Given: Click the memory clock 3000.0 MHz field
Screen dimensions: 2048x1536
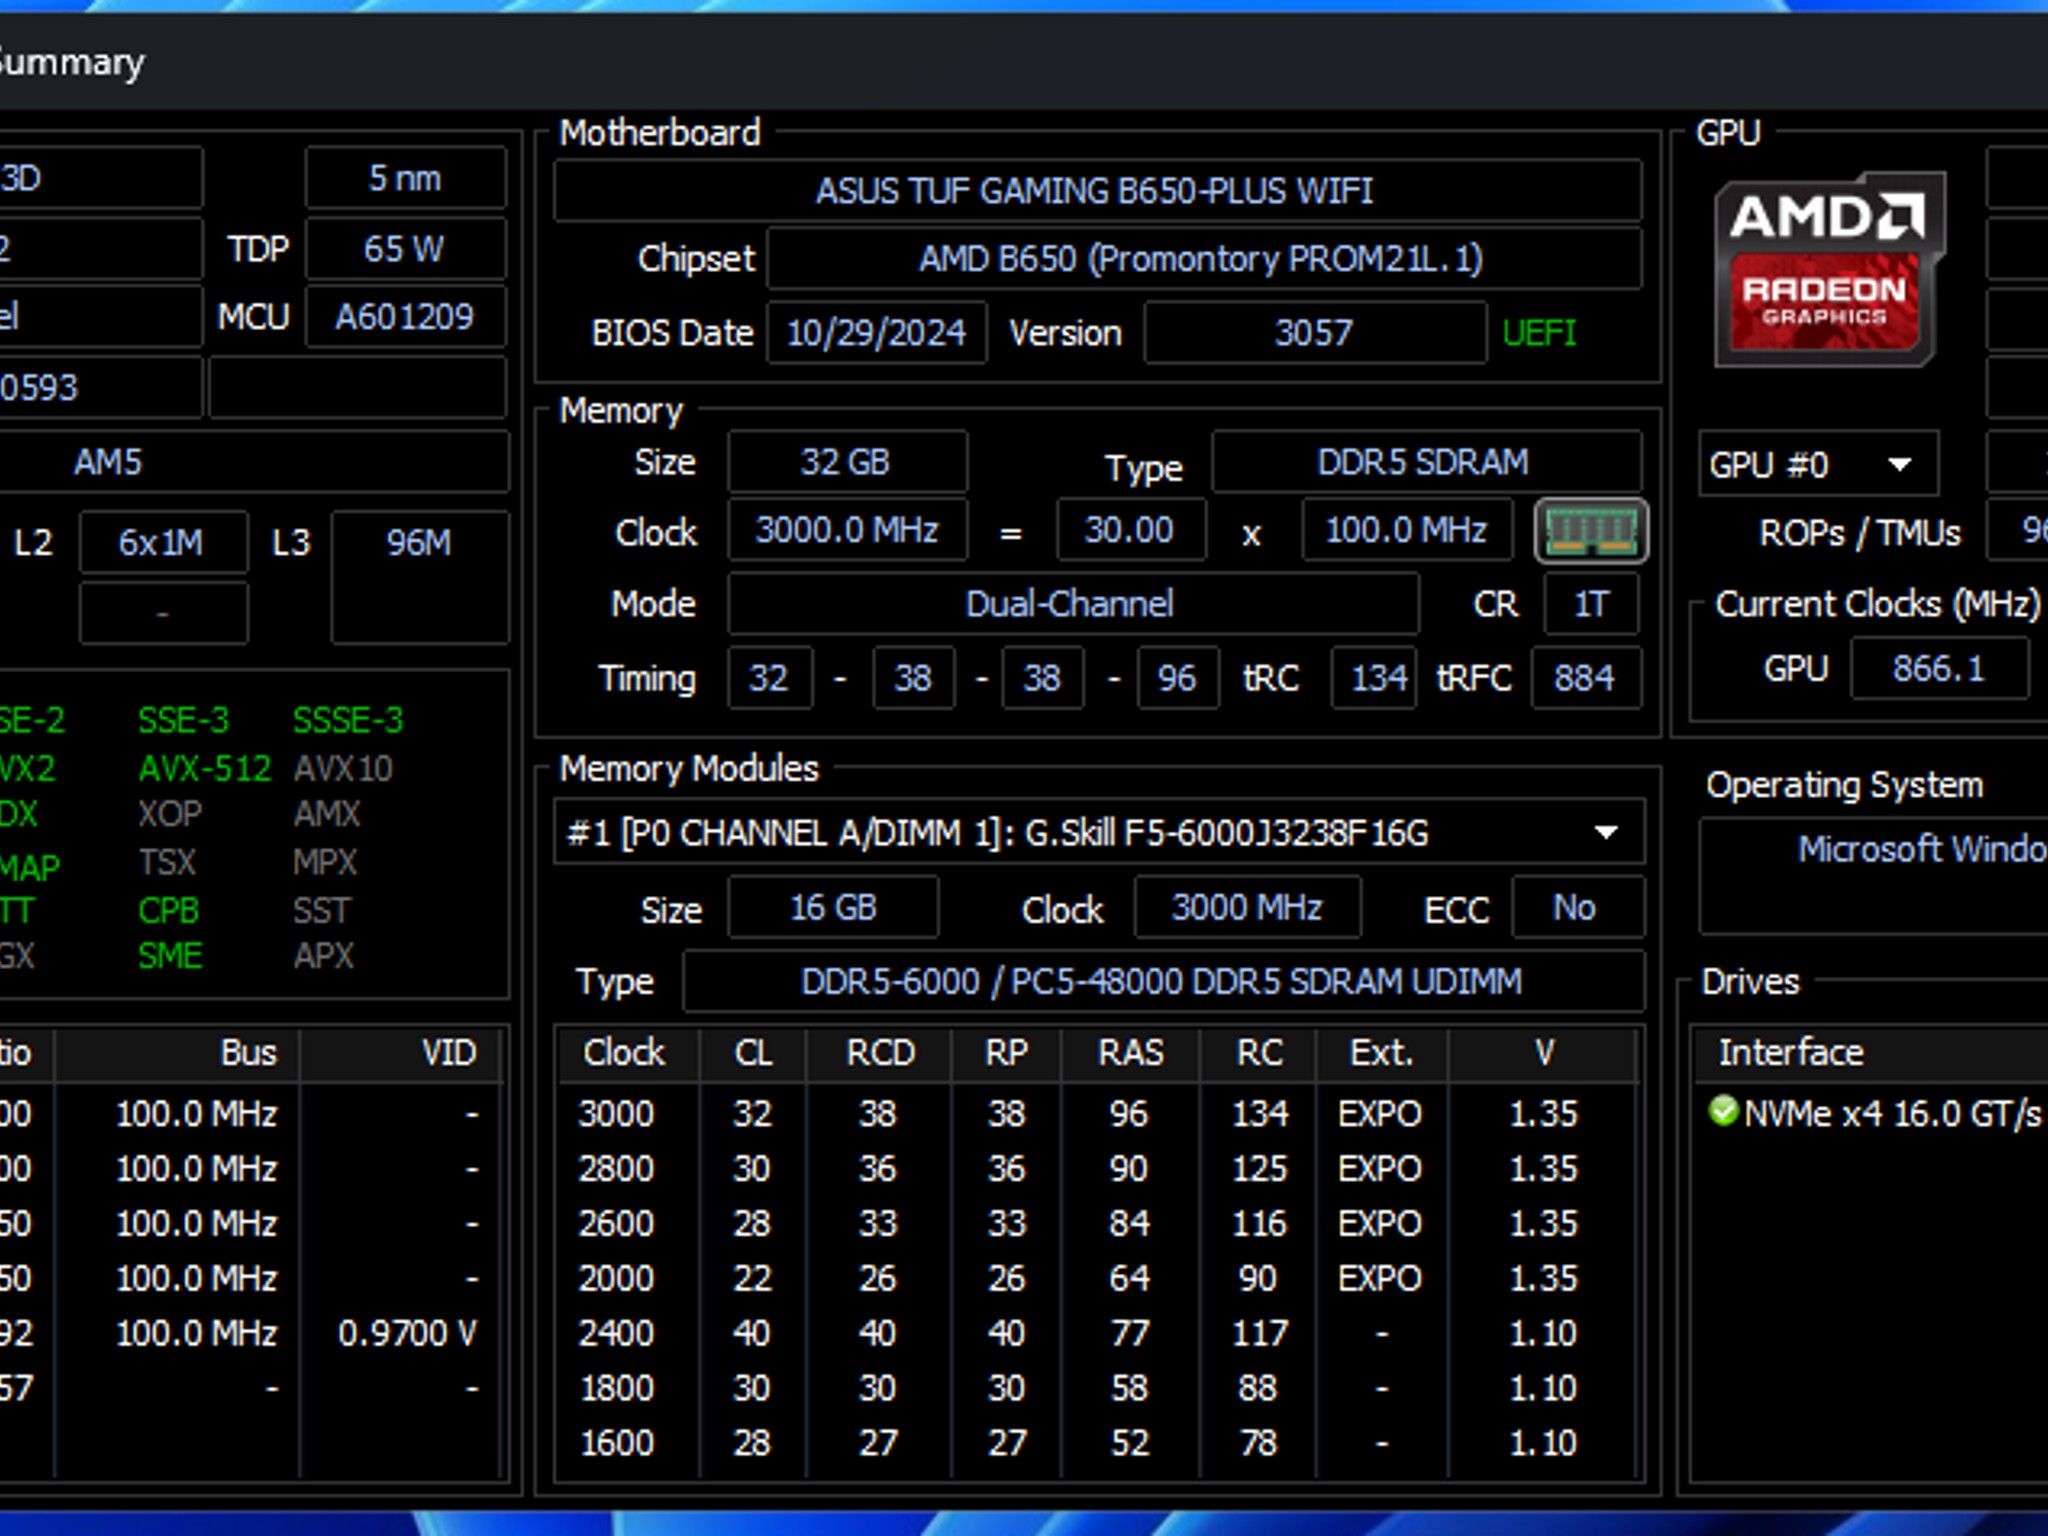Looking at the screenshot, I should pyautogui.click(x=847, y=530).
